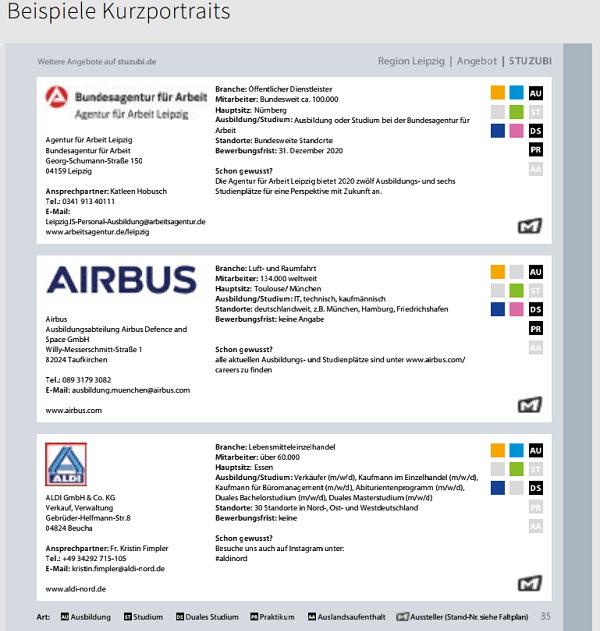Viewport: 600px width, 631px height.
Task: Click the PR badge in the Bundesagentur card
Action: (536, 150)
